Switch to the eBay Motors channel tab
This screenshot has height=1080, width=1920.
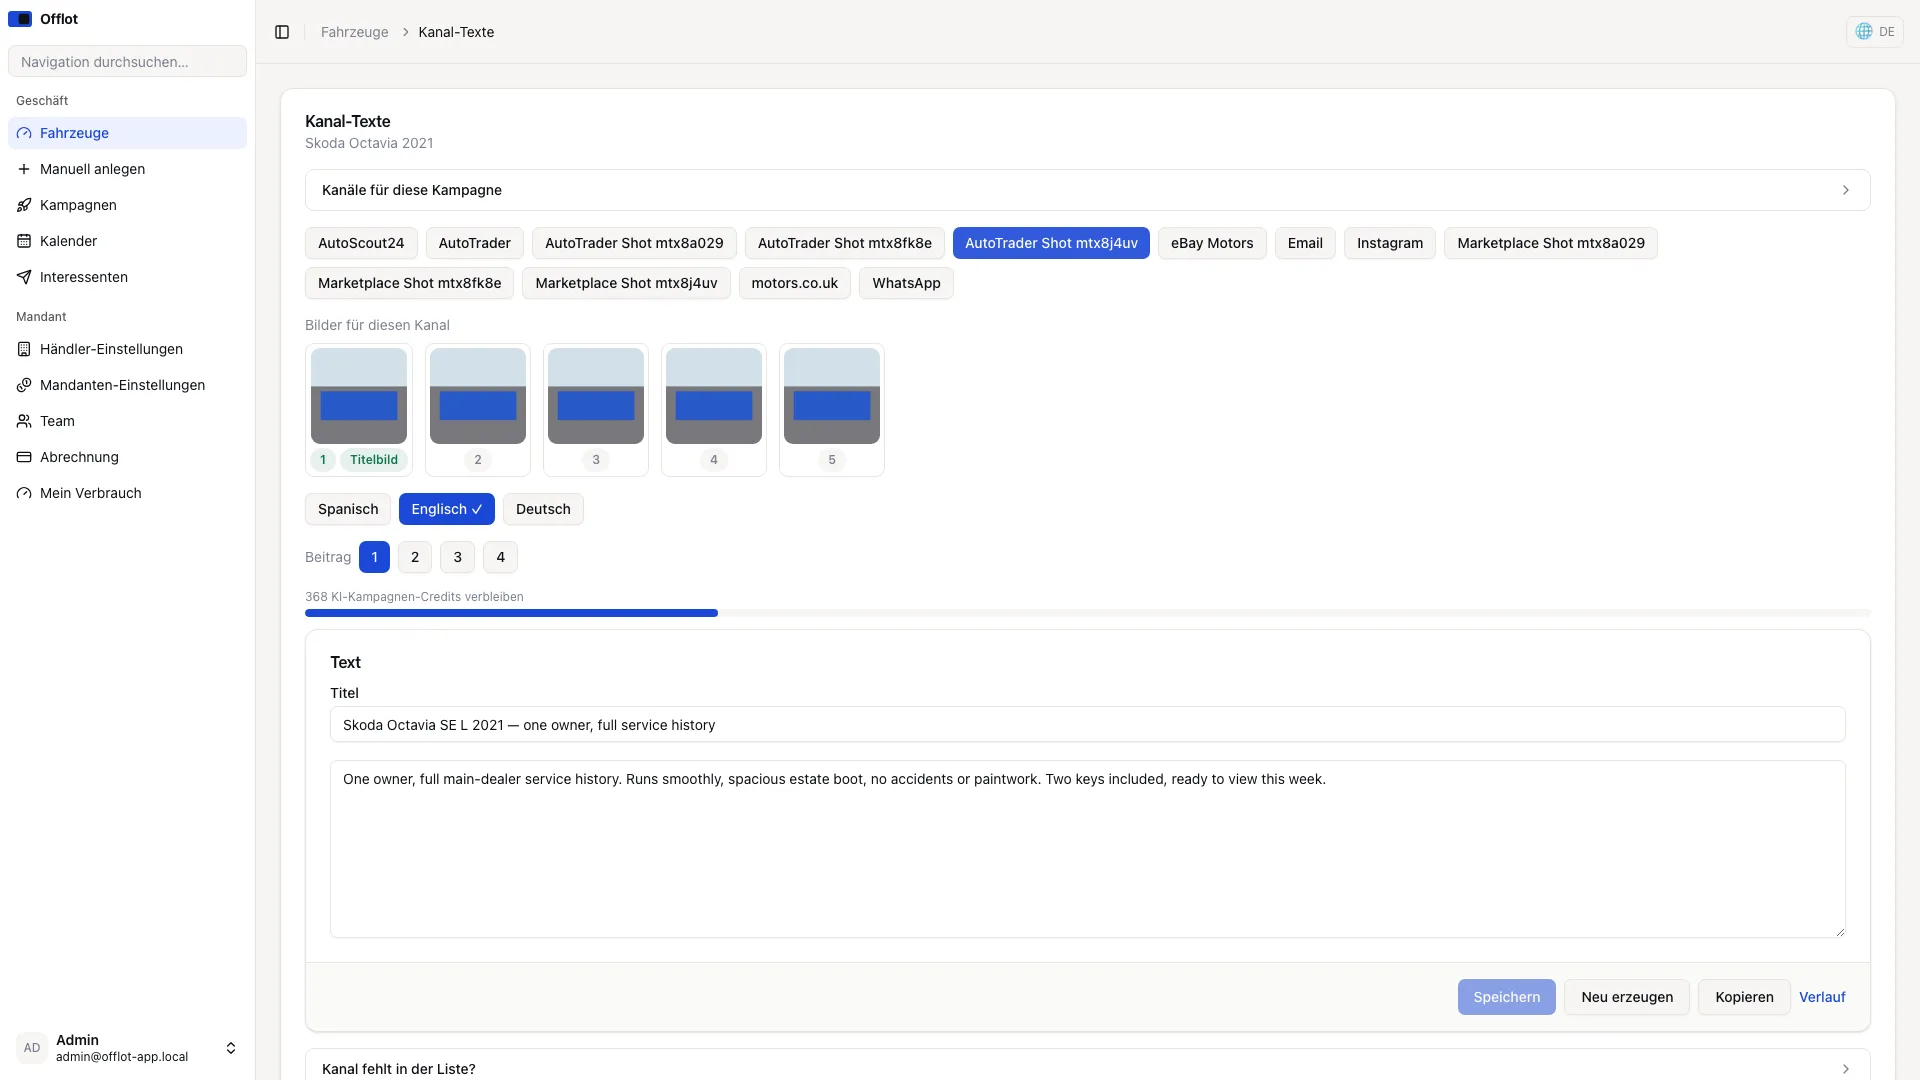pyautogui.click(x=1212, y=243)
